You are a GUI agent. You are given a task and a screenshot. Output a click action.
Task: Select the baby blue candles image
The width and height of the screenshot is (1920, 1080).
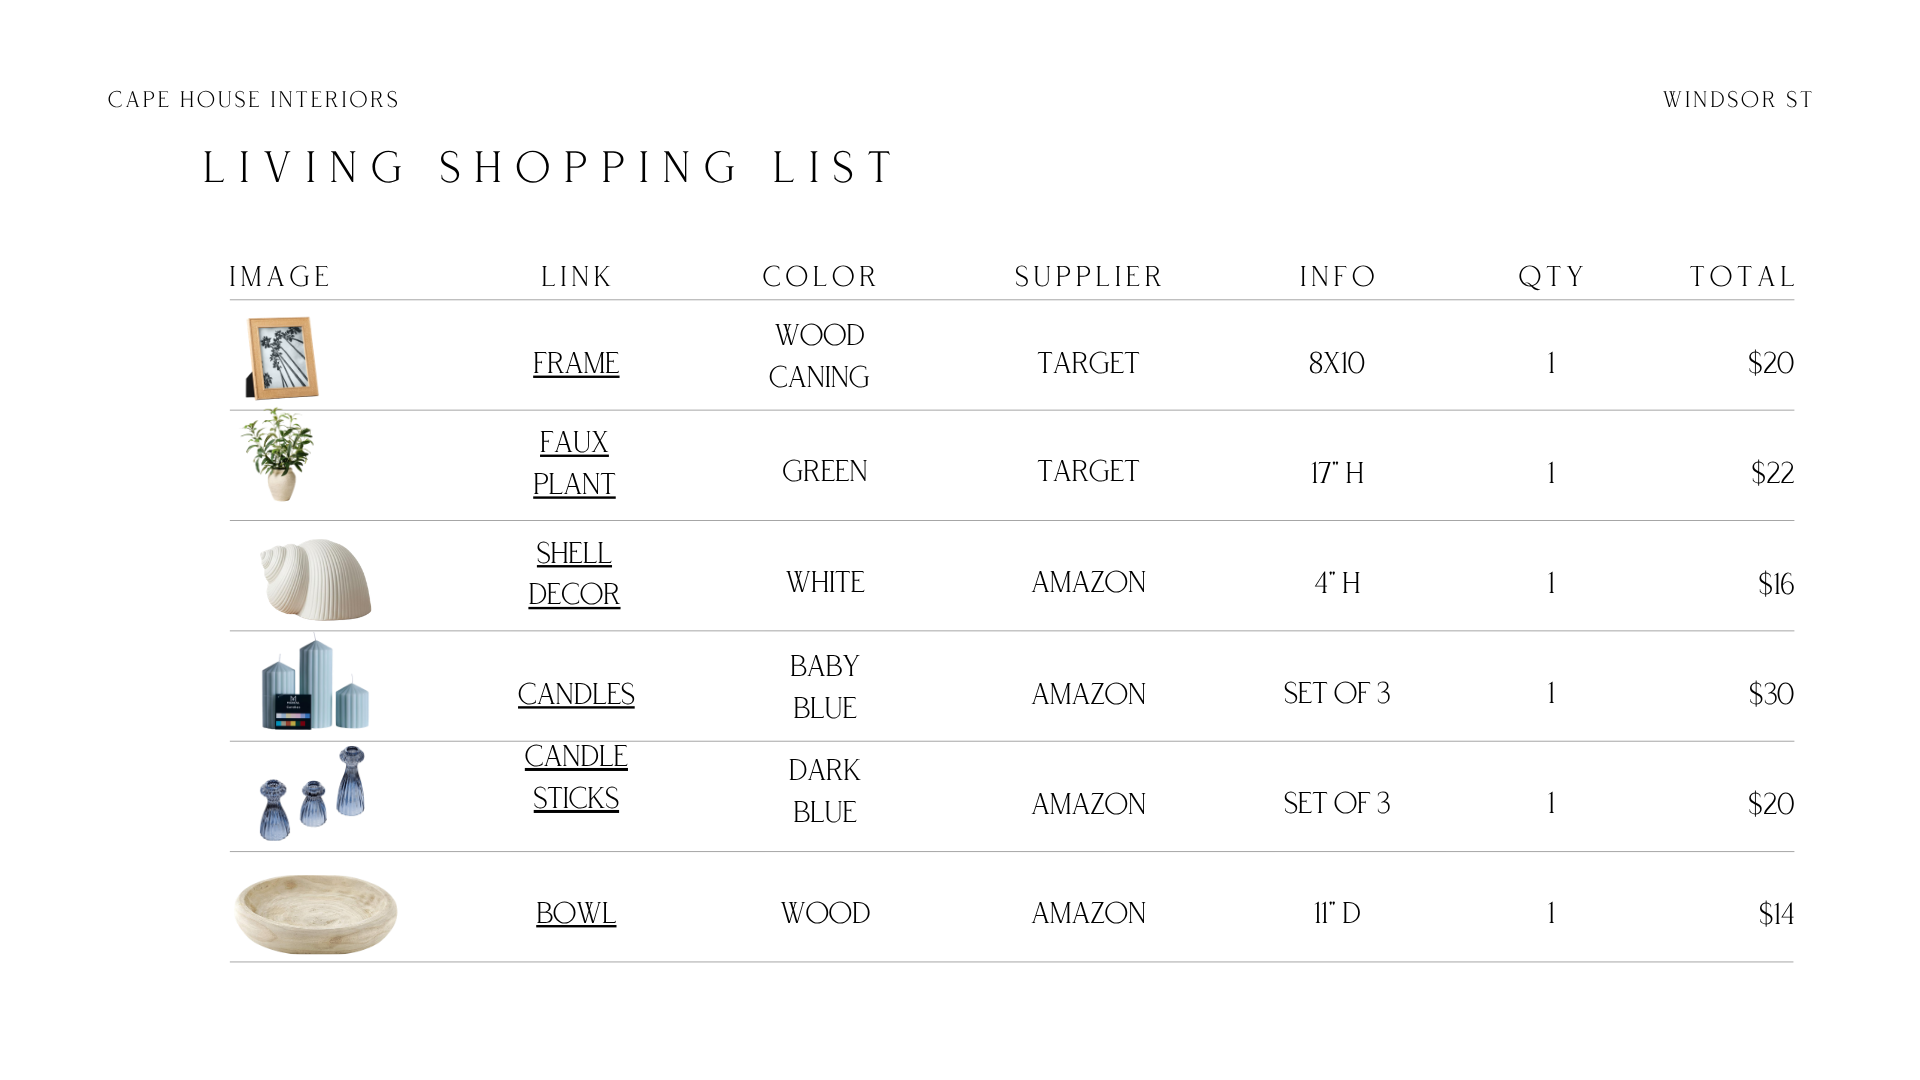(x=315, y=685)
